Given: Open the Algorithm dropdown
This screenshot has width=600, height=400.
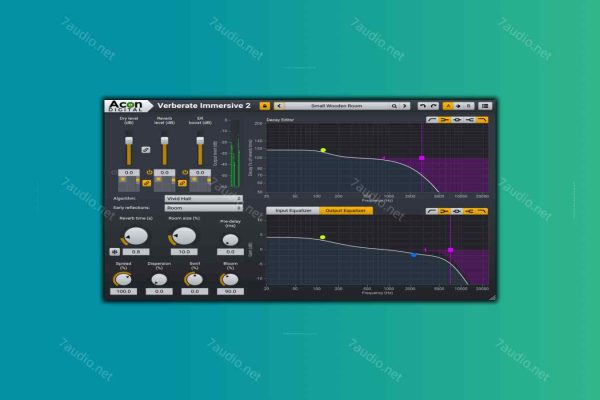Looking at the screenshot, I should pyautogui.click(x=203, y=199).
